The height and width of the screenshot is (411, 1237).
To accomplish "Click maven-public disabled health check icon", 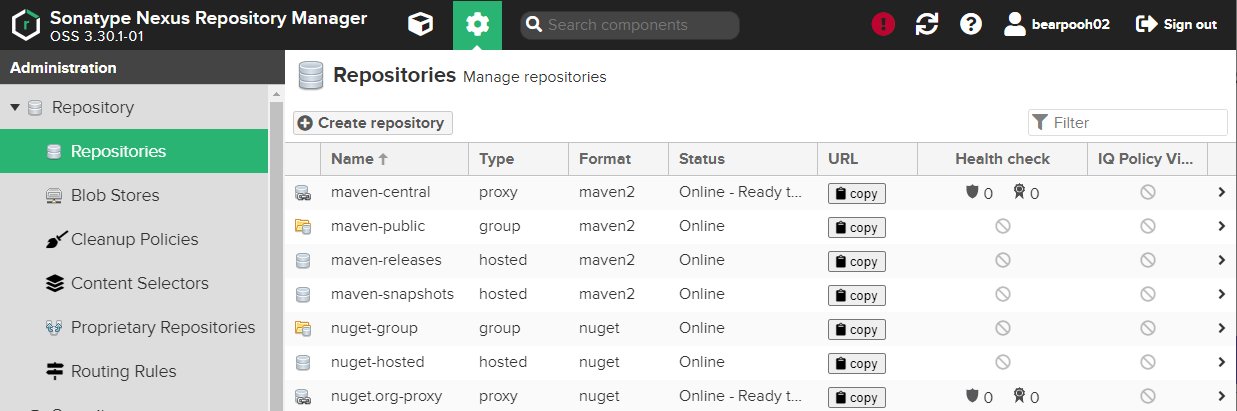I will click(x=1002, y=227).
